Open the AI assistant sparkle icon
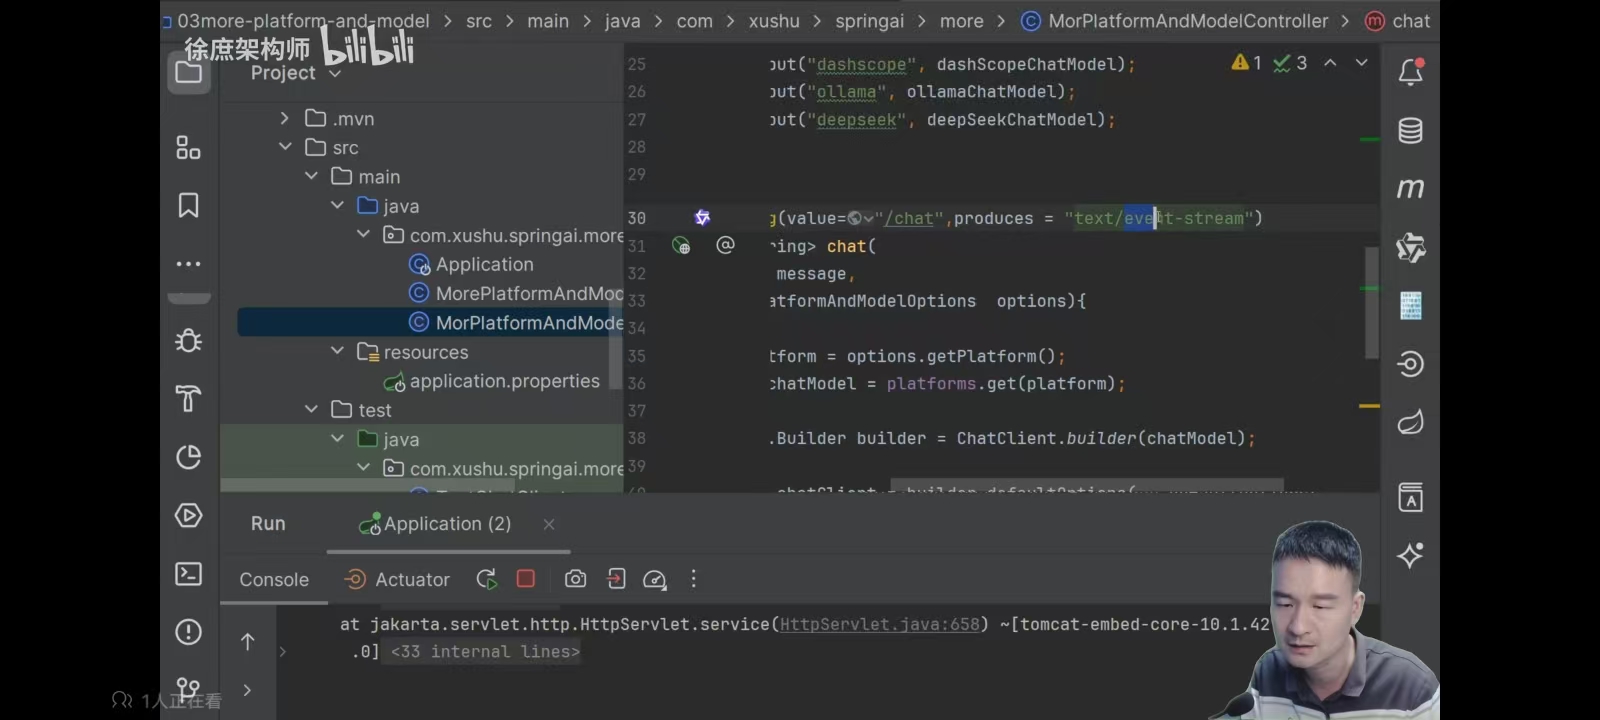The height and width of the screenshot is (720, 1600). coord(1411,555)
